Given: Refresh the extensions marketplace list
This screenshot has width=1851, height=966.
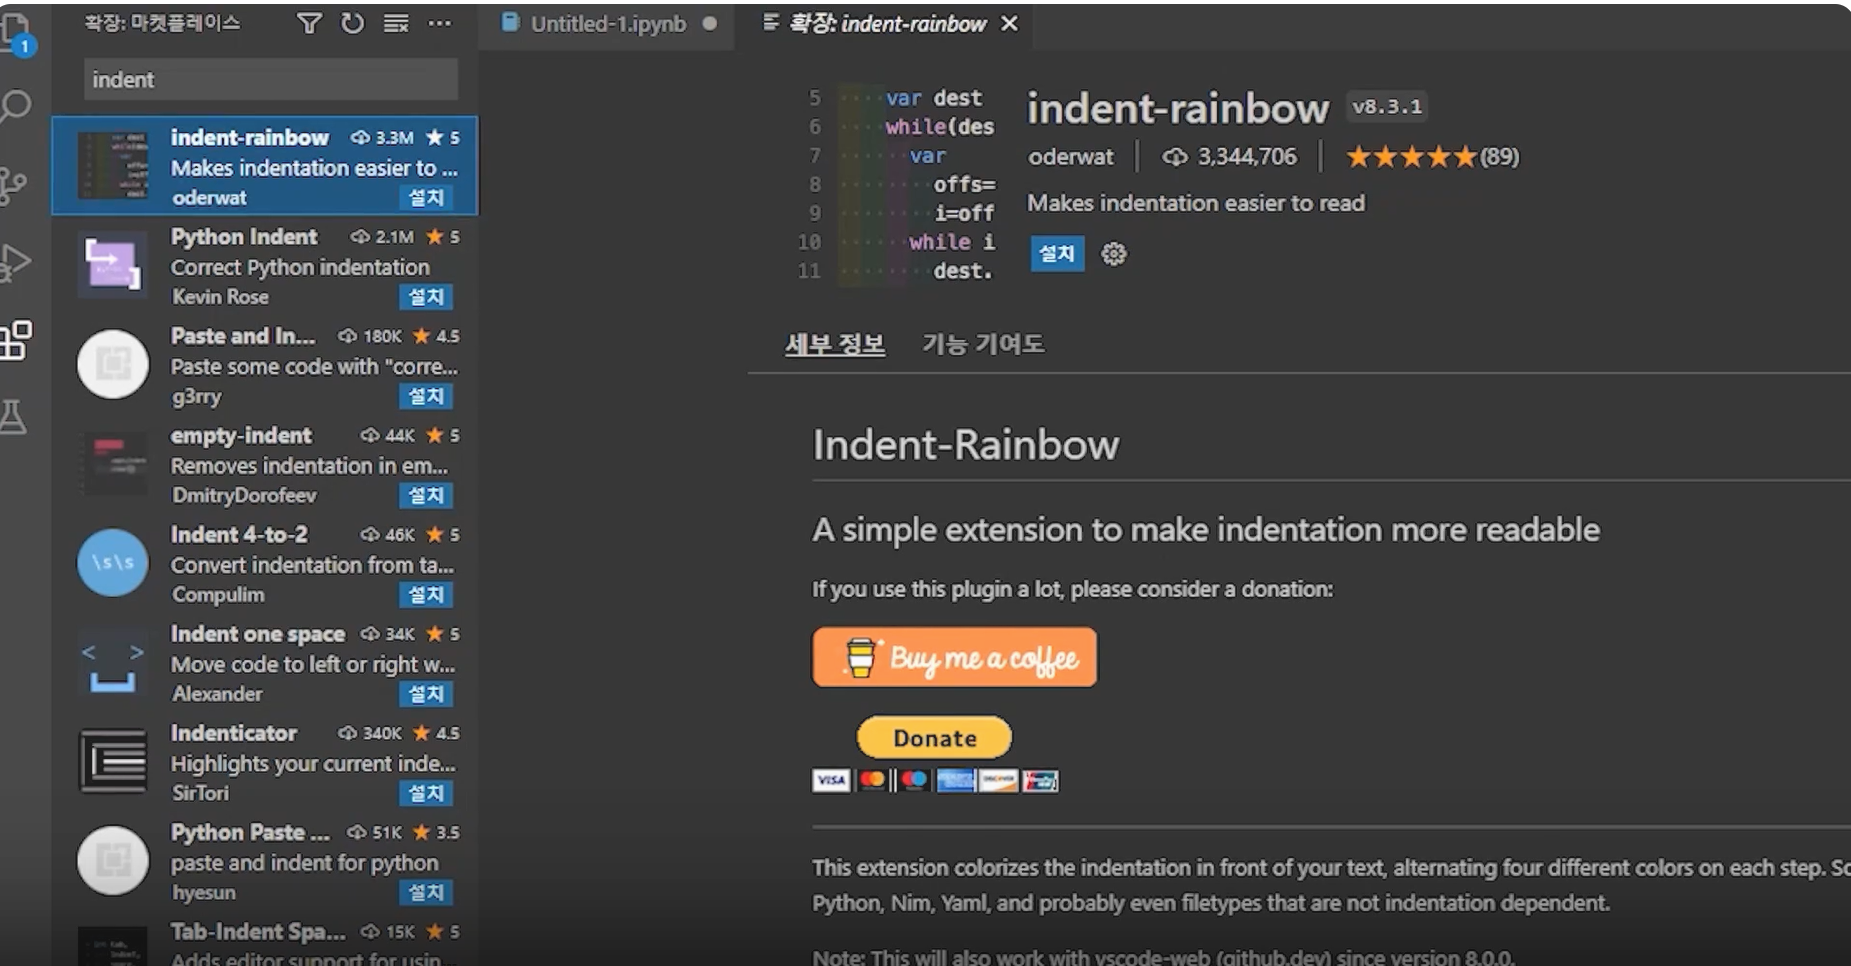Looking at the screenshot, I should 352,23.
